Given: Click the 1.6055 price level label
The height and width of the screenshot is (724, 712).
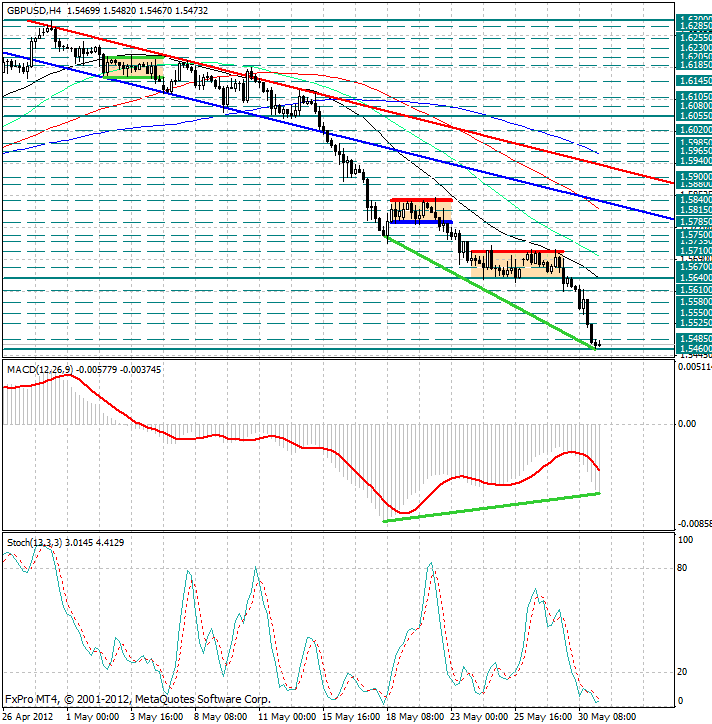Looking at the screenshot, I should point(694,115).
